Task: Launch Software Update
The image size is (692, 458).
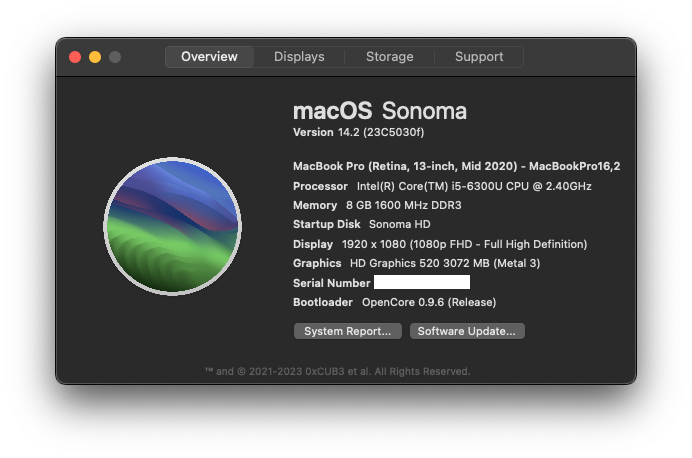Action: click(467, 331)
